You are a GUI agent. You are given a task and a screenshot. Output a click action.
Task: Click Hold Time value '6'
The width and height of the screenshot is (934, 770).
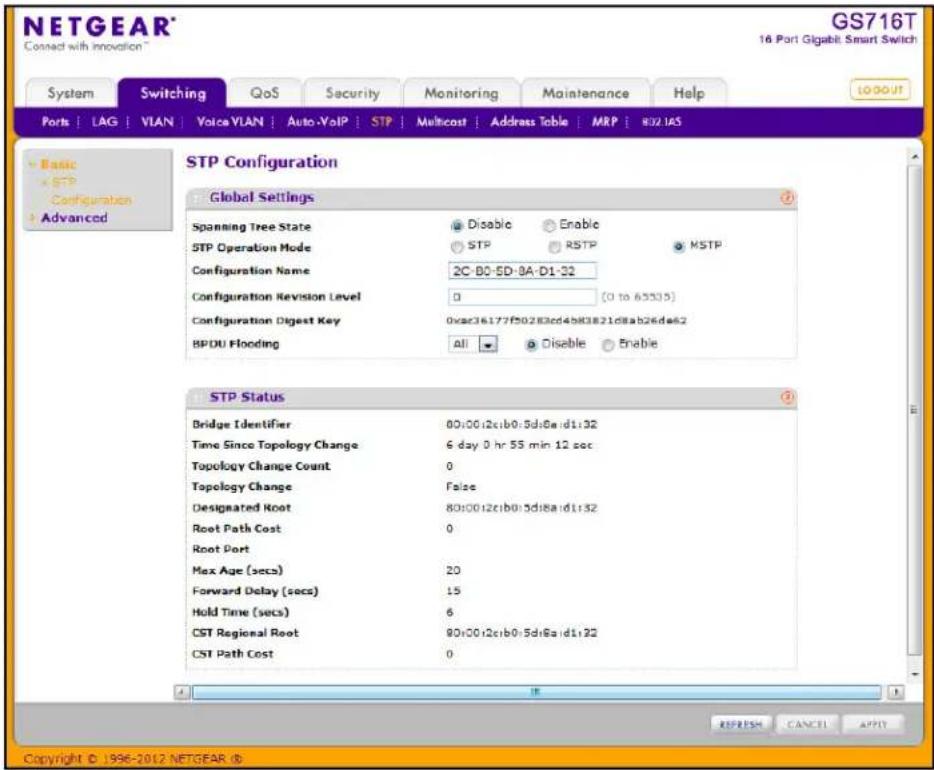tap(450, 612)
